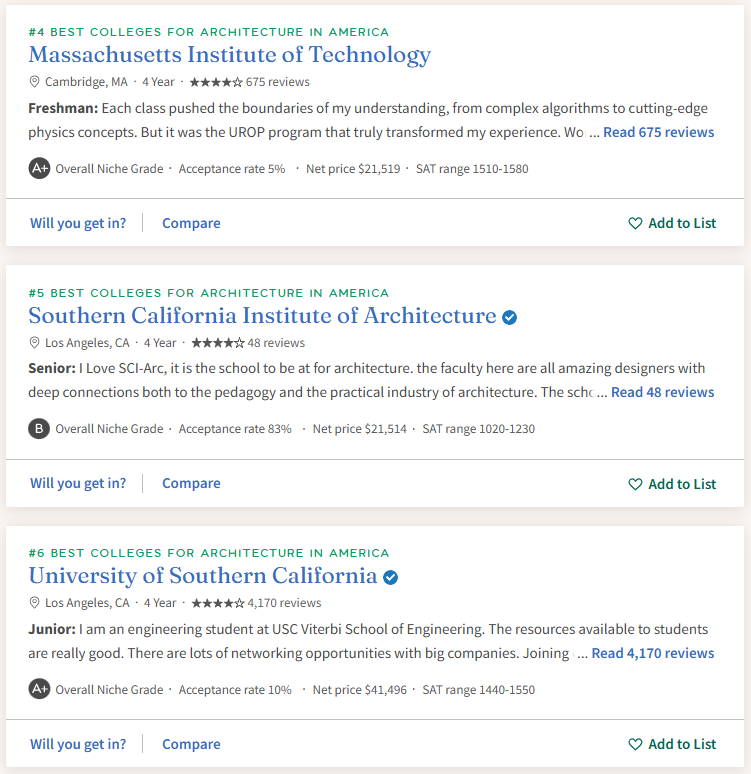This screenshot has width=751, height=774.
Task: Read 48 reviews for SCI-Arc
Action: [663, 392]
